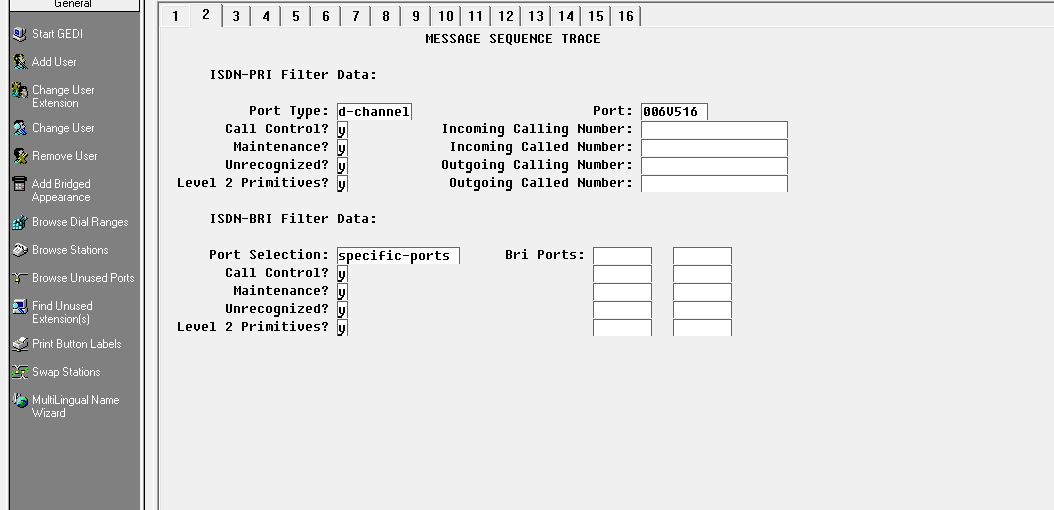Focus the Incoming Calling Number field
1054x510 pixels.
coord(714,130)
